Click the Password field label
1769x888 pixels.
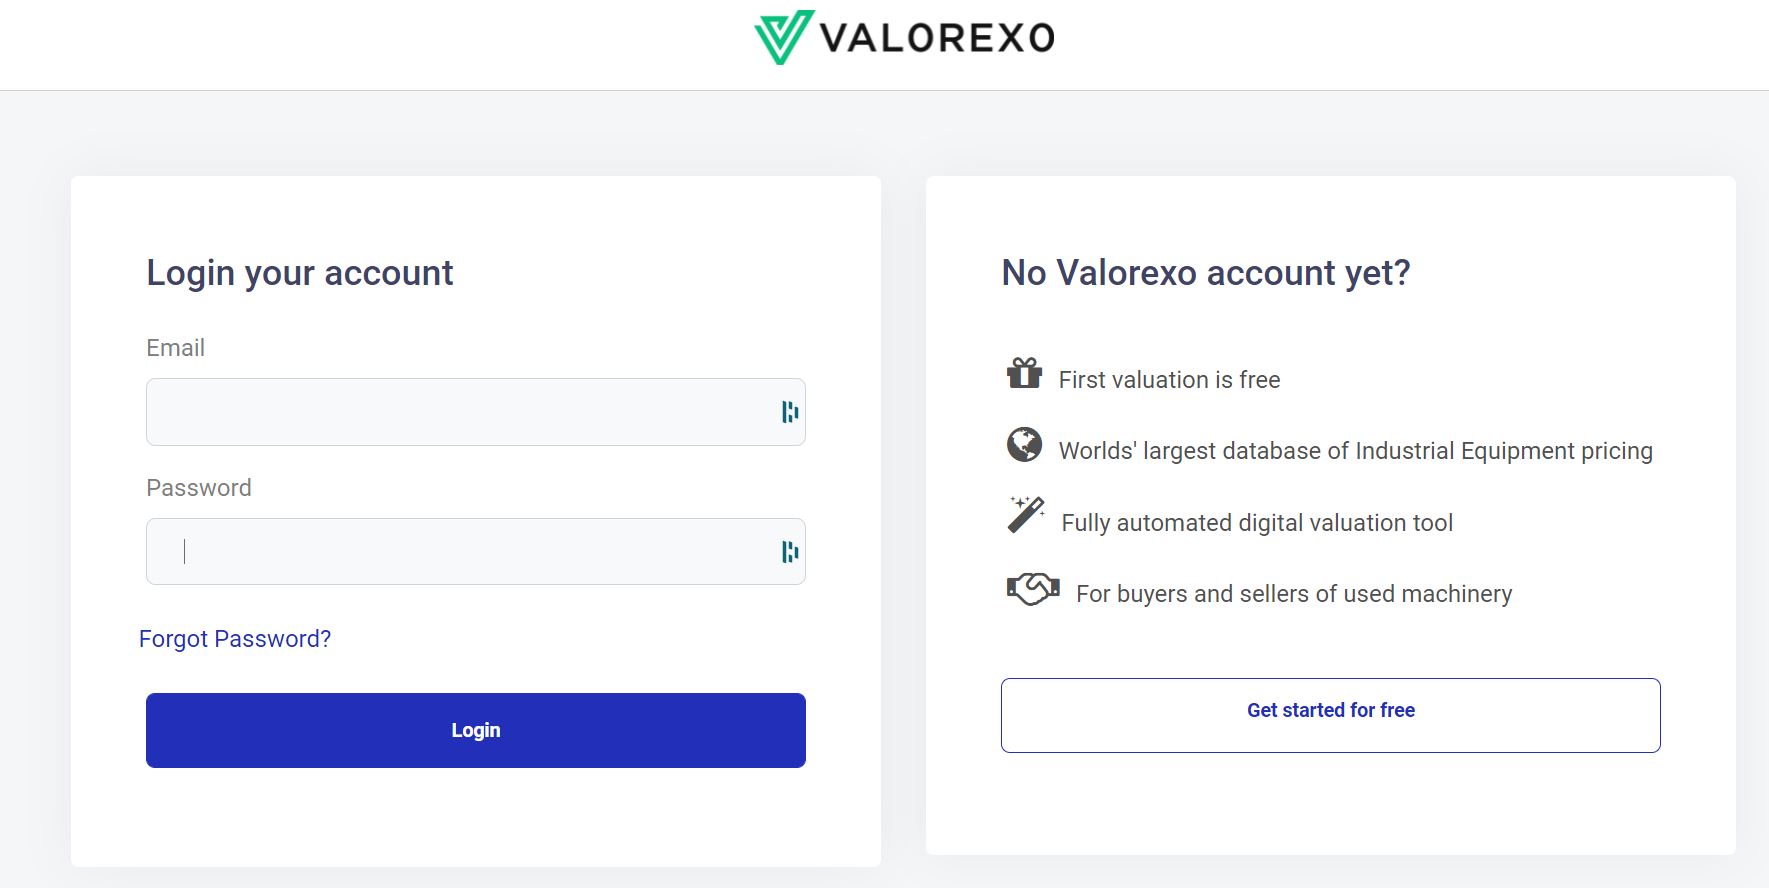point(199,488)
